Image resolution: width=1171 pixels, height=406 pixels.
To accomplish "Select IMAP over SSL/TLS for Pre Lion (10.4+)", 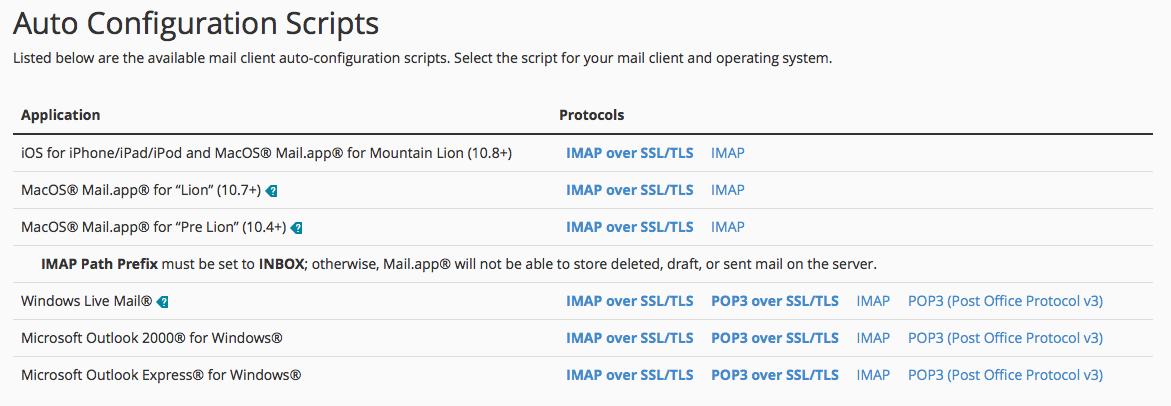I will tap(630, 227).
